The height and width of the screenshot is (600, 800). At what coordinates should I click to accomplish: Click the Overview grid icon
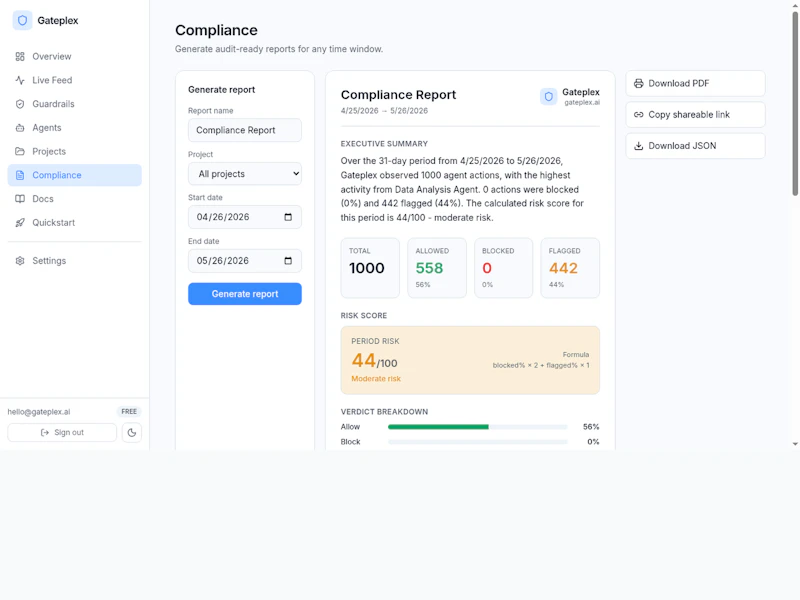[20, 57]
